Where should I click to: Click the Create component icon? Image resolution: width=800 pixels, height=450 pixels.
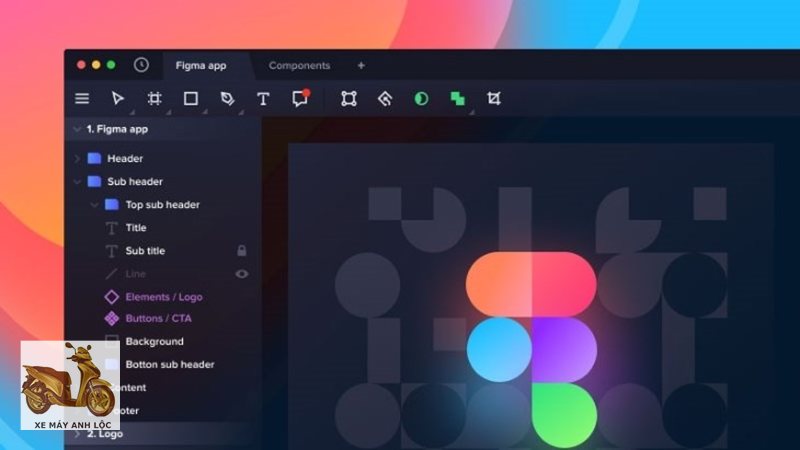click(x=385, y=98)
